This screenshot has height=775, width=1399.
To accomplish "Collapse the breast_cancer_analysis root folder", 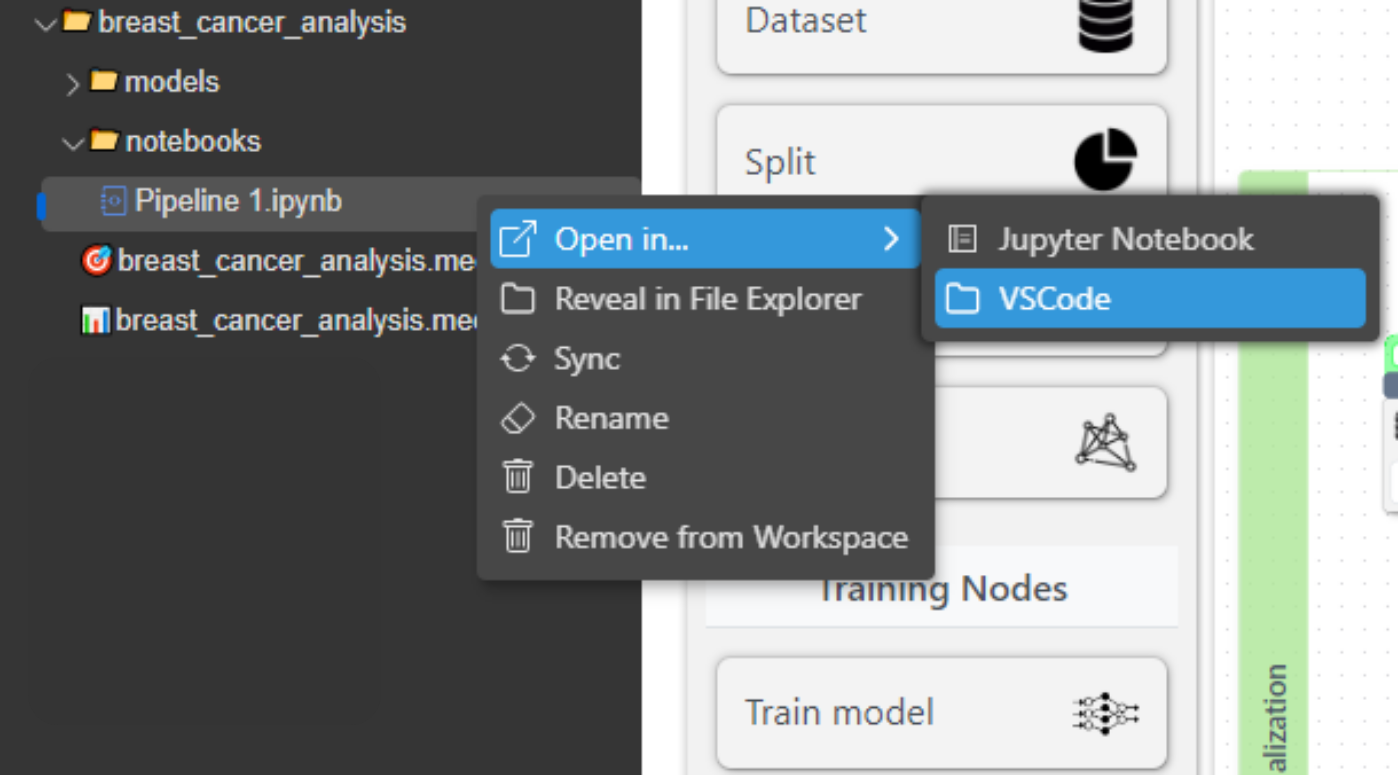I will (x=45, y=23).
